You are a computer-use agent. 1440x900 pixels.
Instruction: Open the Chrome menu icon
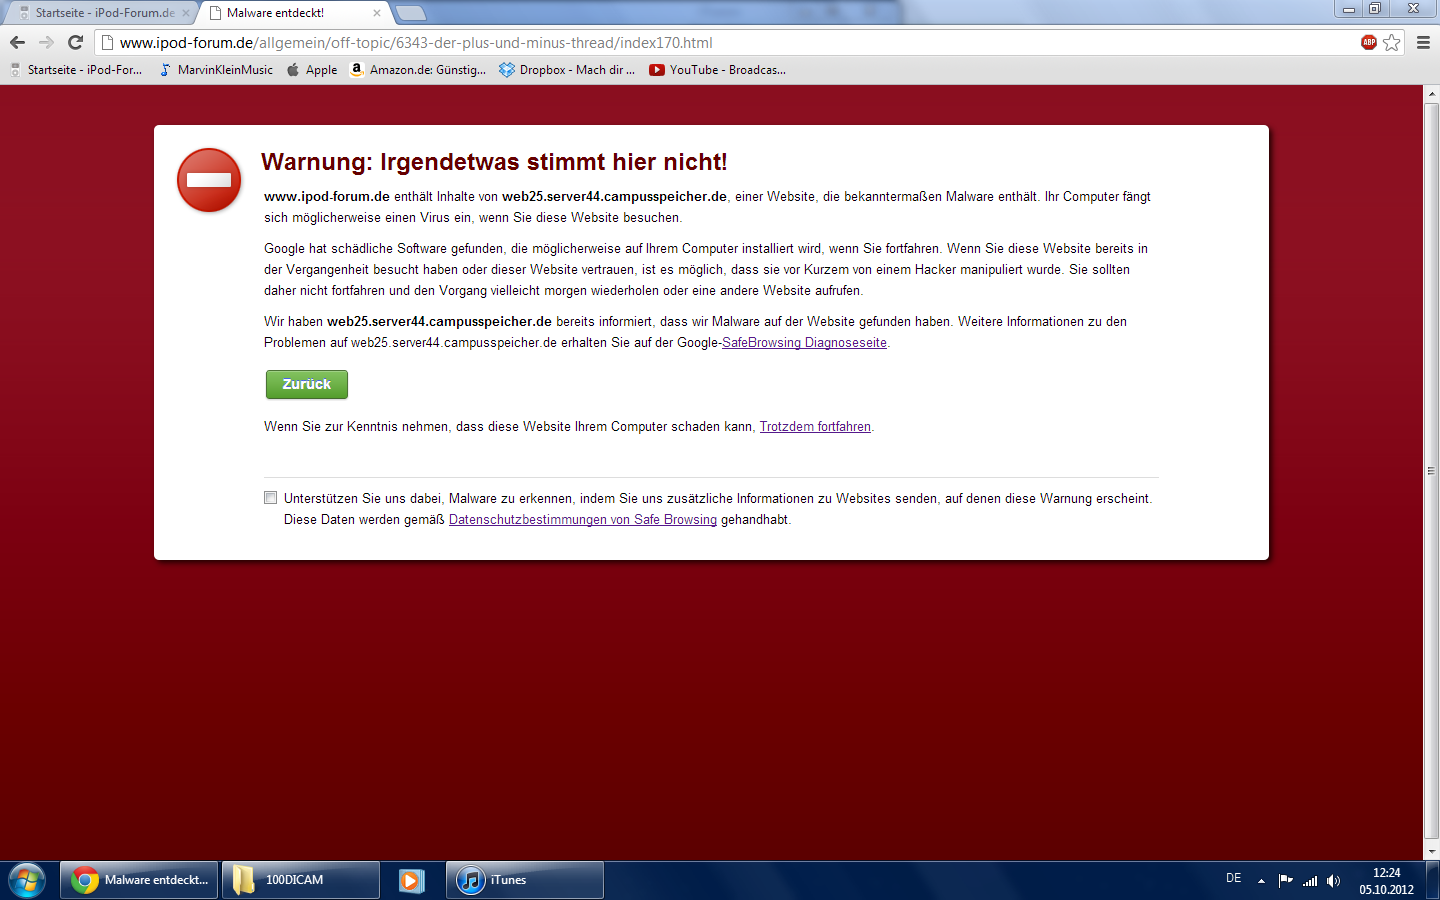[x=1423, y=42]
